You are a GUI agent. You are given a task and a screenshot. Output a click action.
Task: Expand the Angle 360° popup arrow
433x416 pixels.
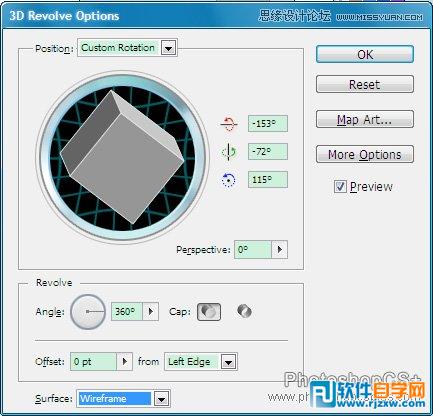(150, 312)
